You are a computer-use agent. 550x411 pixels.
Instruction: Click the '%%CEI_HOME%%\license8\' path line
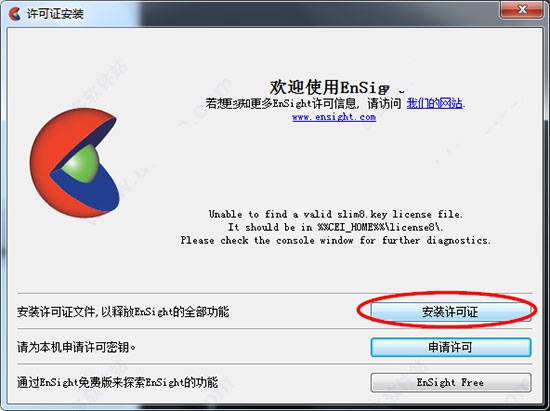click(336, 227)
